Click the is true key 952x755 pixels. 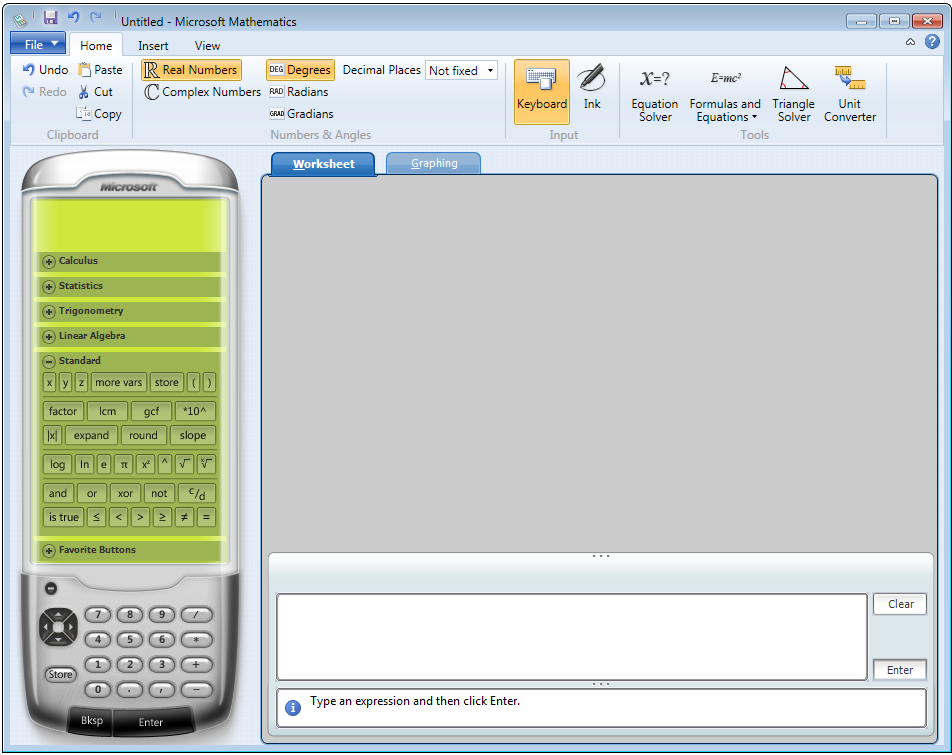point(64,517)
